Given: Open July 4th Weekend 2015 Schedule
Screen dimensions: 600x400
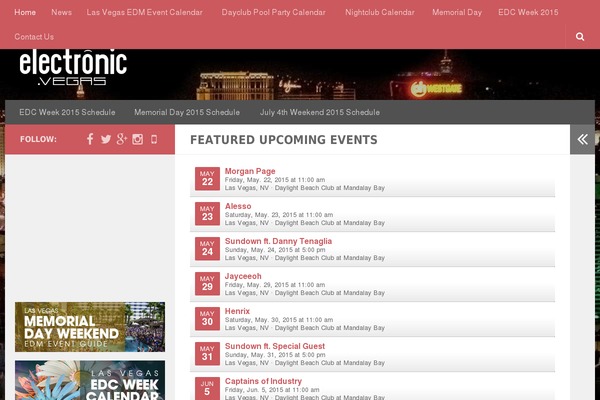Looking at the screenshot, I should (320, 112).
